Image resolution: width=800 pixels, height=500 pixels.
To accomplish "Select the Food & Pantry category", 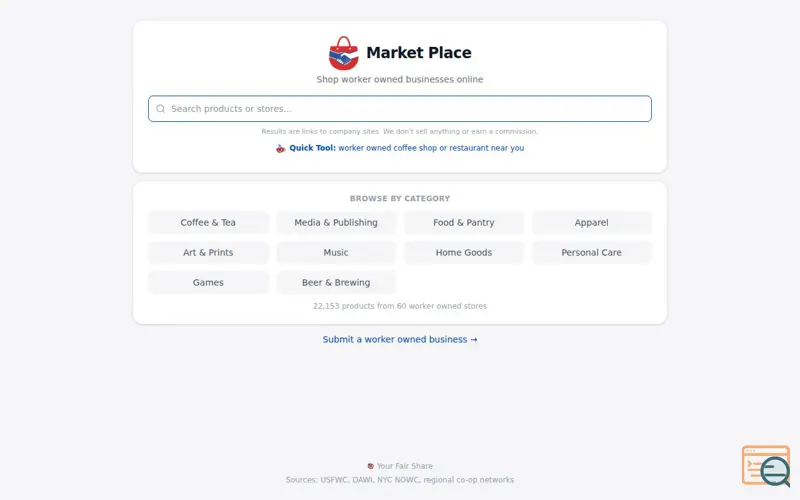I will [x=464, y=222].
